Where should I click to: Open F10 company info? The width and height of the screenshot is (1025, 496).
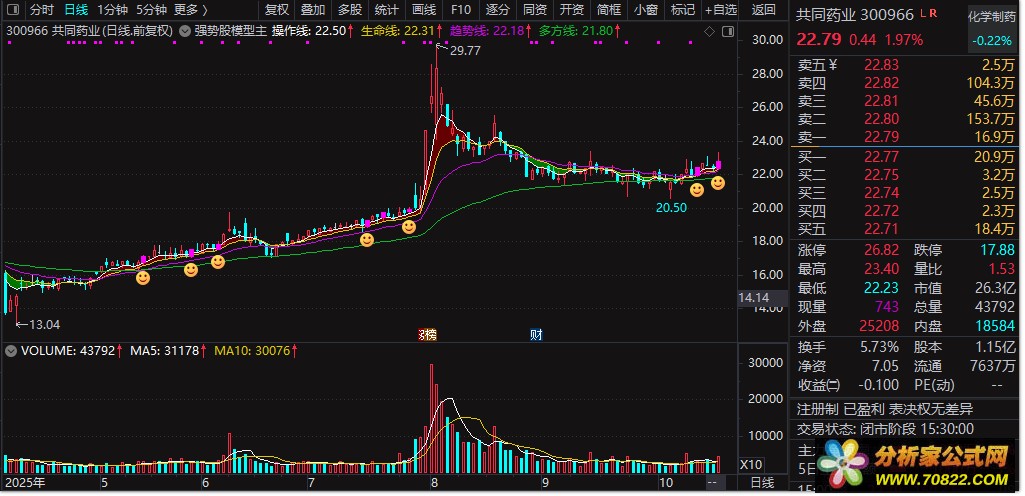(x=461, y=10)
